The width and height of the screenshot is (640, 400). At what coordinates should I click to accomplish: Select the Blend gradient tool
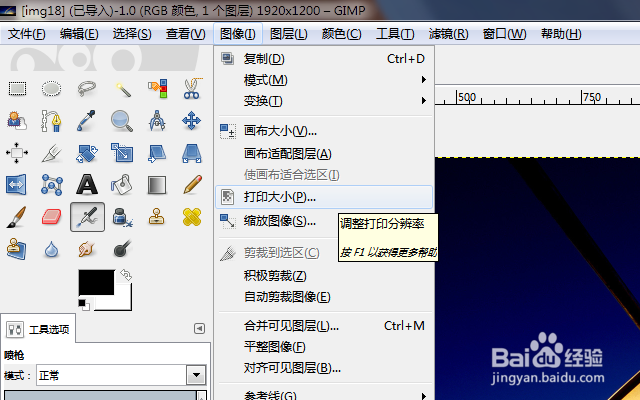pos(157,184)
